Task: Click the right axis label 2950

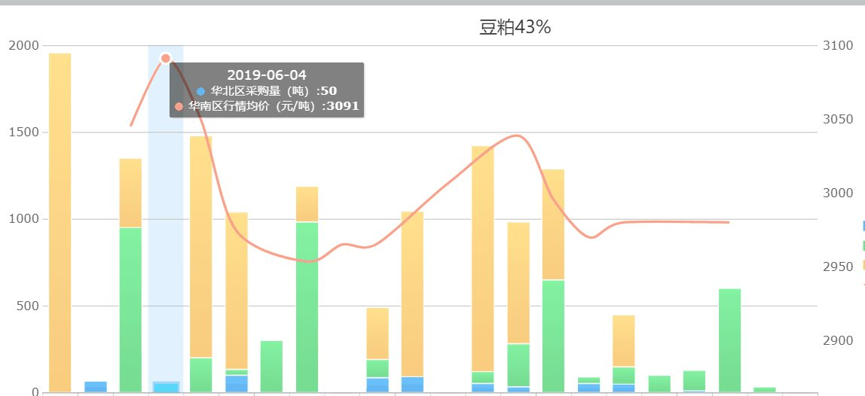Action: pyautogui.click(x=837, y=267)
